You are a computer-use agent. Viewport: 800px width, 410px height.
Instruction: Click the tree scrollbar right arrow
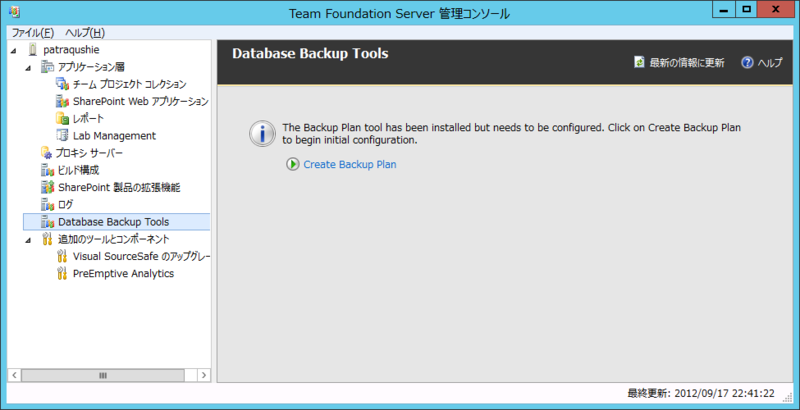204,375
